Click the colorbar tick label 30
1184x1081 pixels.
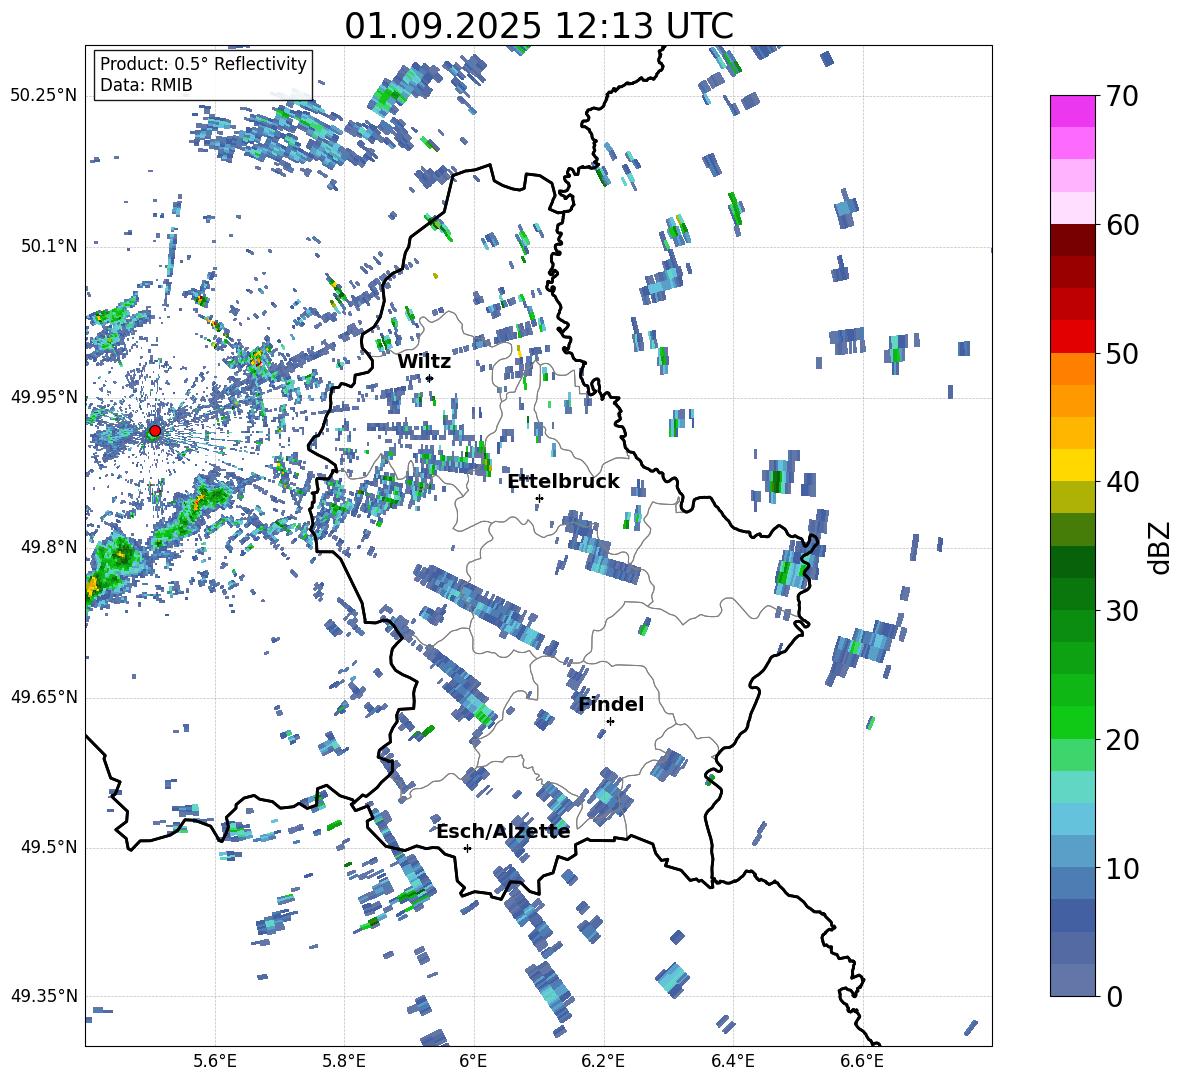(1122, 611)
